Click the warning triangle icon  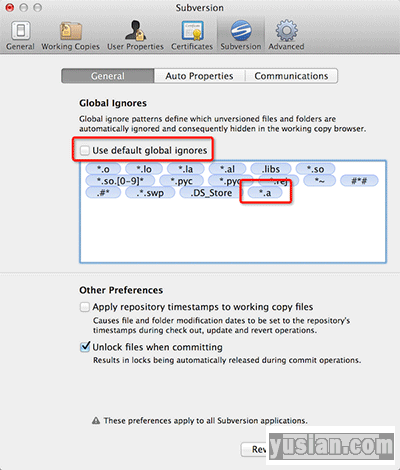[96, 420]
